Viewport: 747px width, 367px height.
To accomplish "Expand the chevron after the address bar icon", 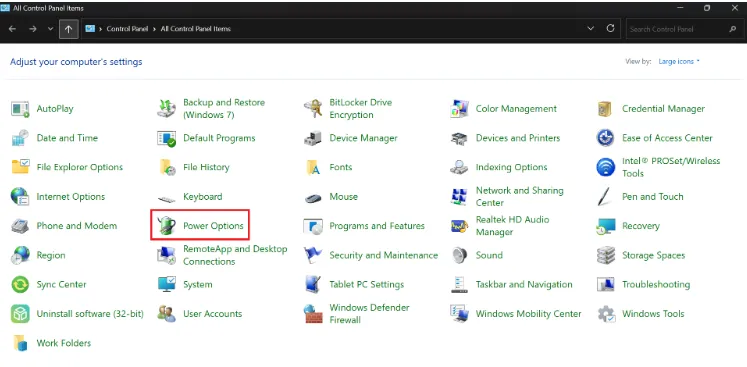I will pyautogui.click(x=101, y=29).
